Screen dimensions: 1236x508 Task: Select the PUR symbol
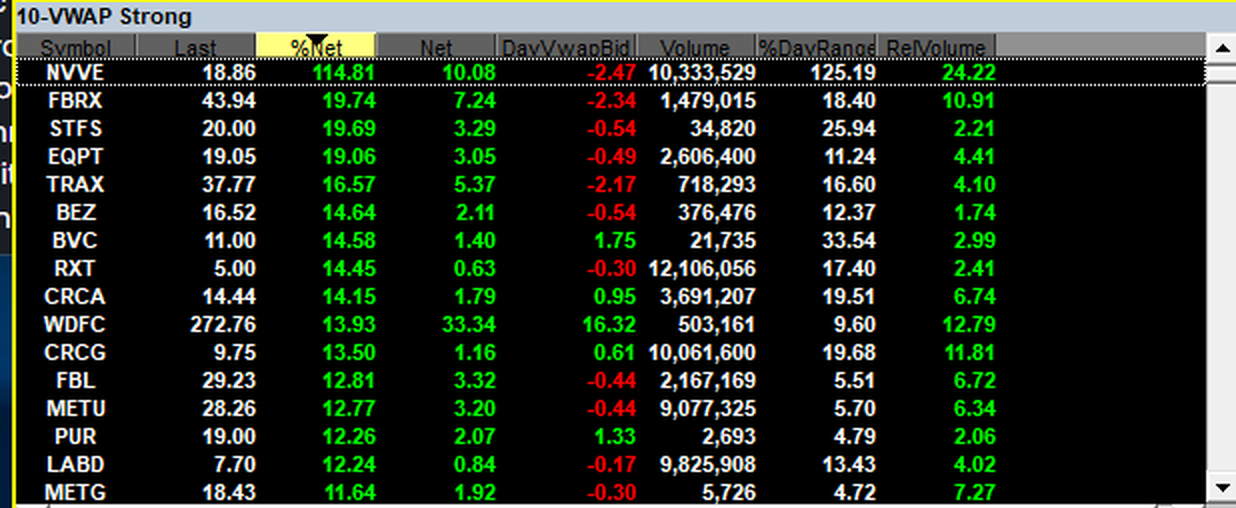(x=76, y=436)
